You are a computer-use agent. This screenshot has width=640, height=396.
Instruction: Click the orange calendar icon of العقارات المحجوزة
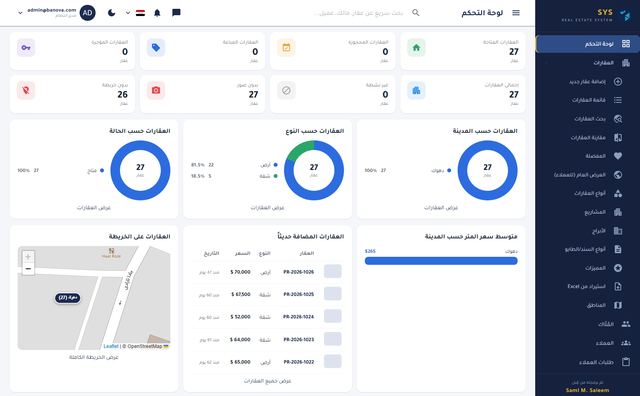tap(286, 48)
